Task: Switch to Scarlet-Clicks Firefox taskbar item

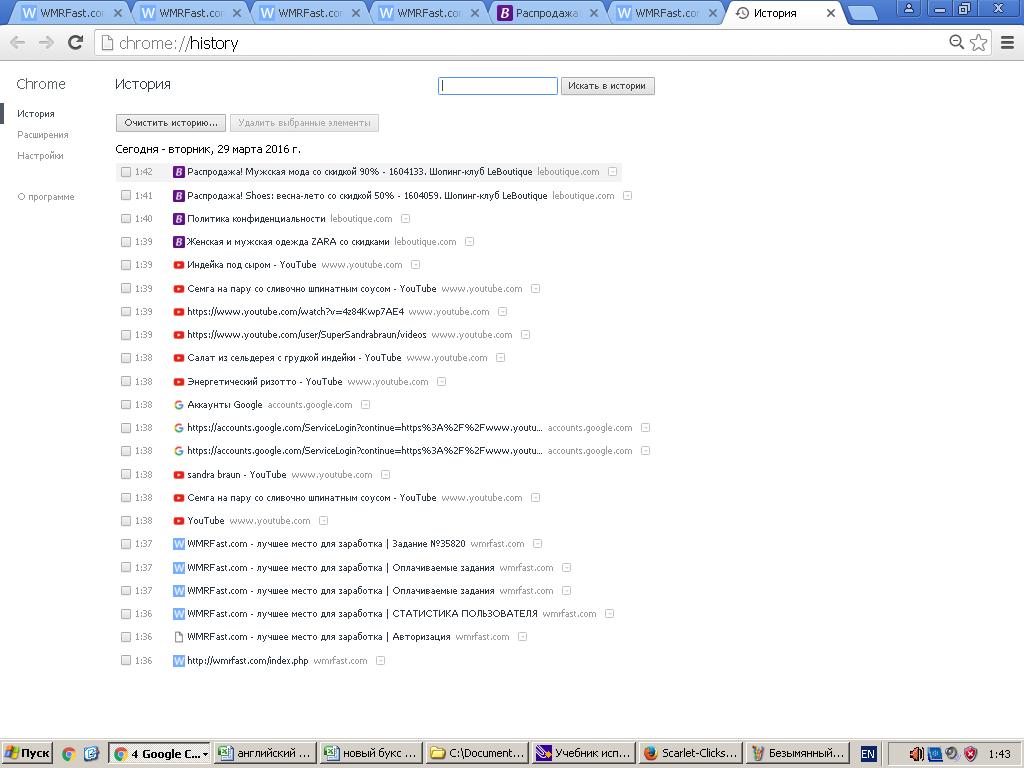Action: click(x=690, y=754)
